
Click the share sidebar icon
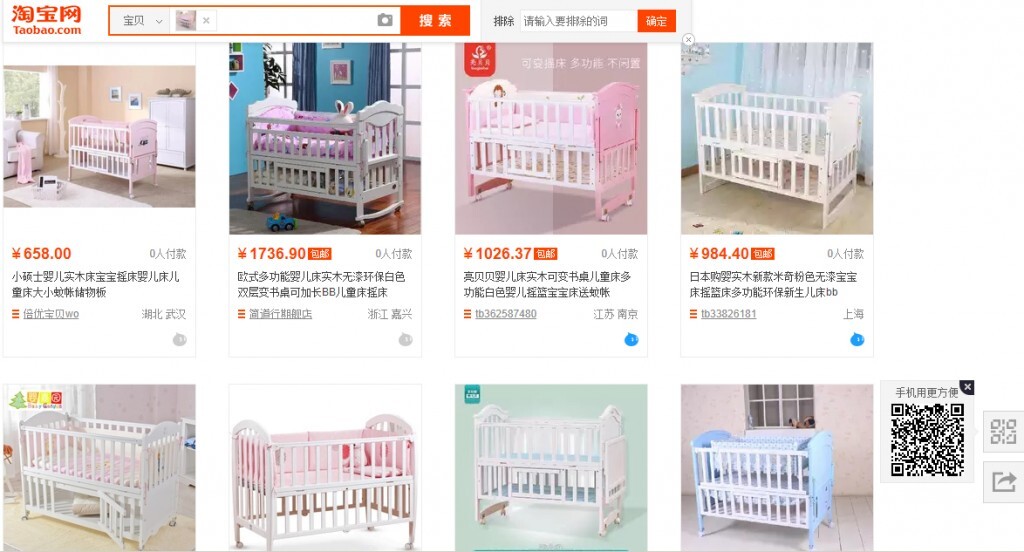[1003, 482]
